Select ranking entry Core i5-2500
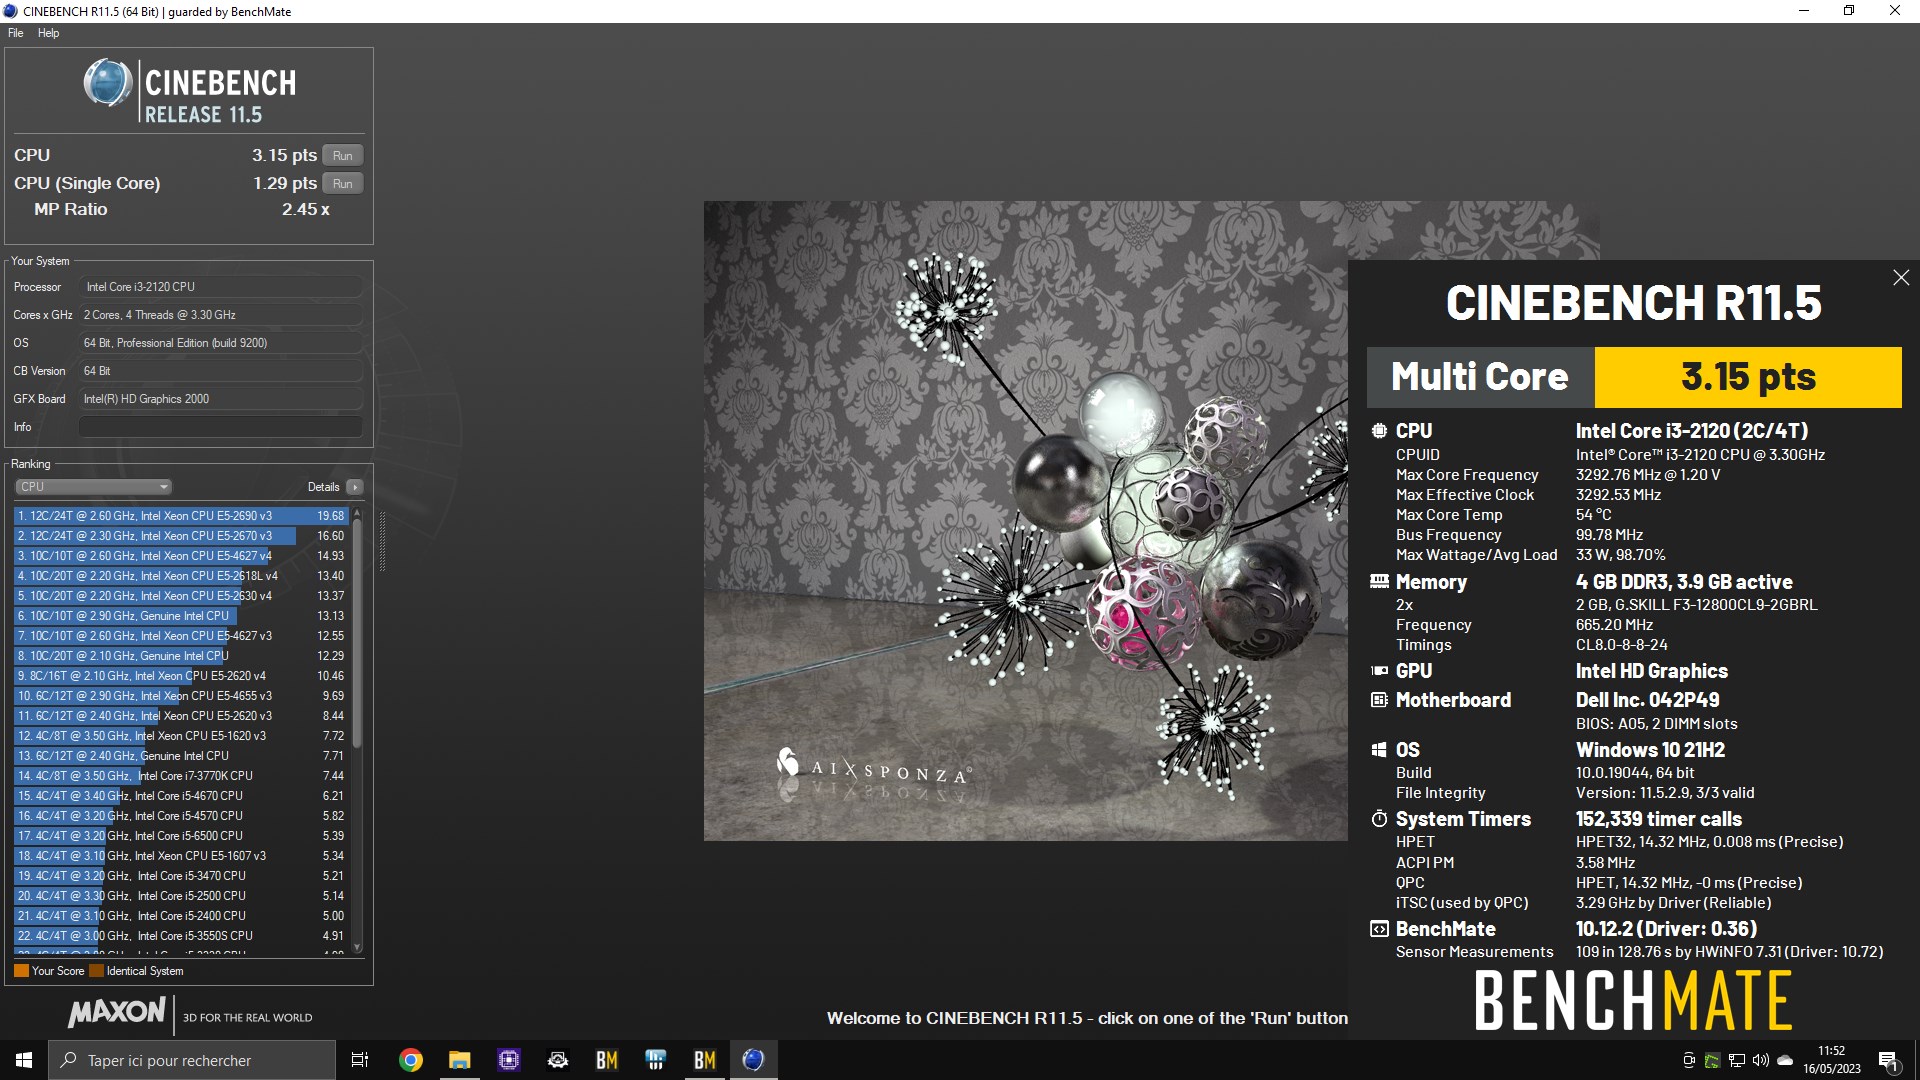1920x1080 pixels. (180, 896)
